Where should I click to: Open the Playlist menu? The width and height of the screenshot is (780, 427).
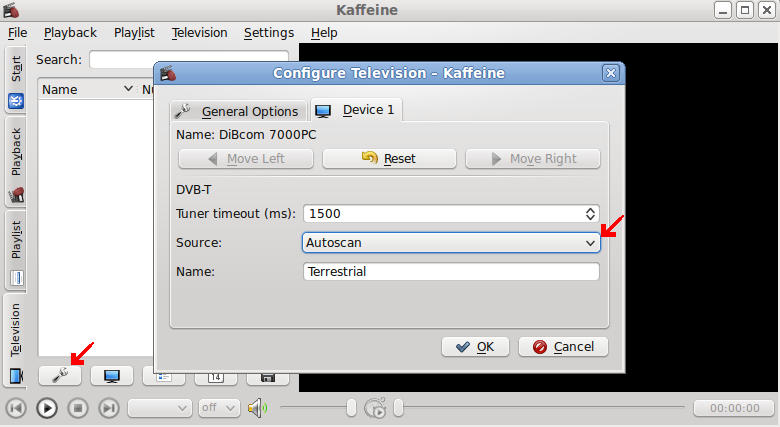pyautogui.click(x=134, y=33)
